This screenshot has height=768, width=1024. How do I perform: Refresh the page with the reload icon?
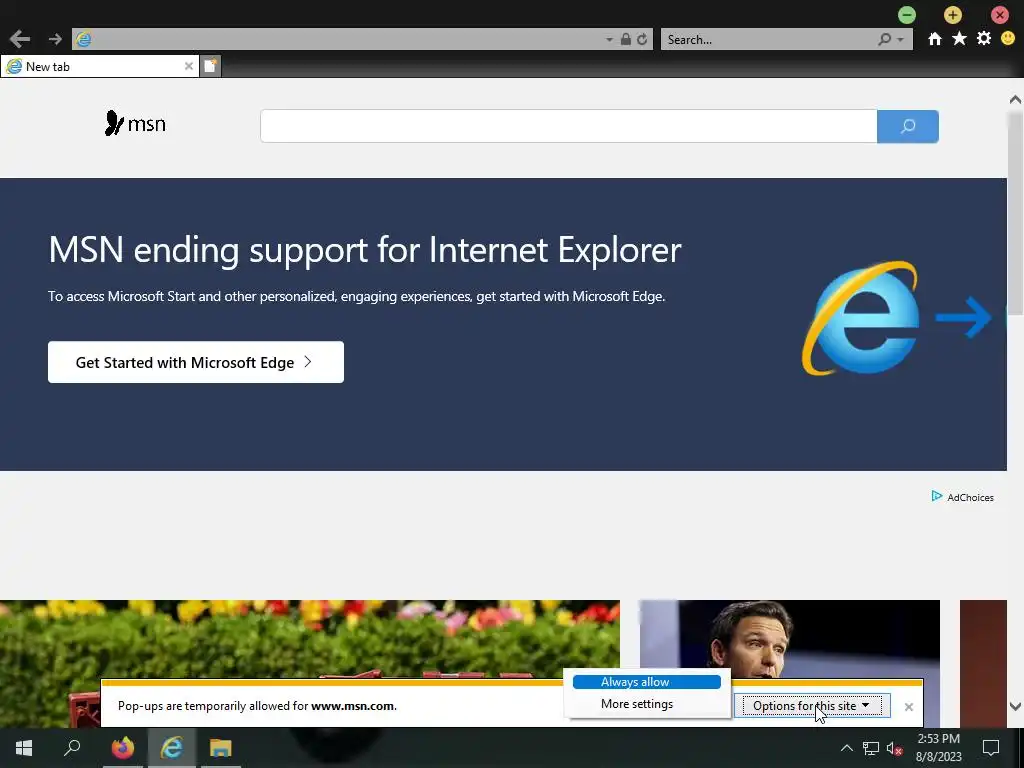click(642, 39)
